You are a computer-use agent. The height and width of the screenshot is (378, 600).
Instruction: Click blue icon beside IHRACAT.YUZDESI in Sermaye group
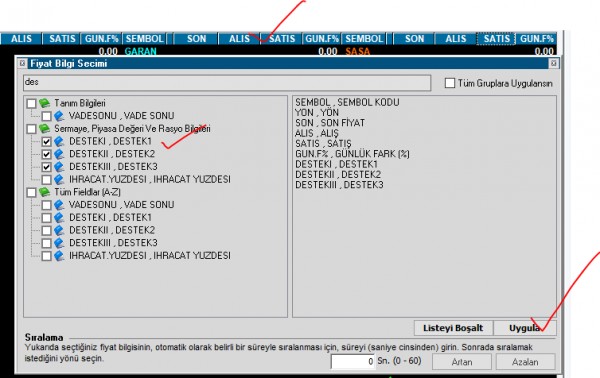click(x=59, y=179)
